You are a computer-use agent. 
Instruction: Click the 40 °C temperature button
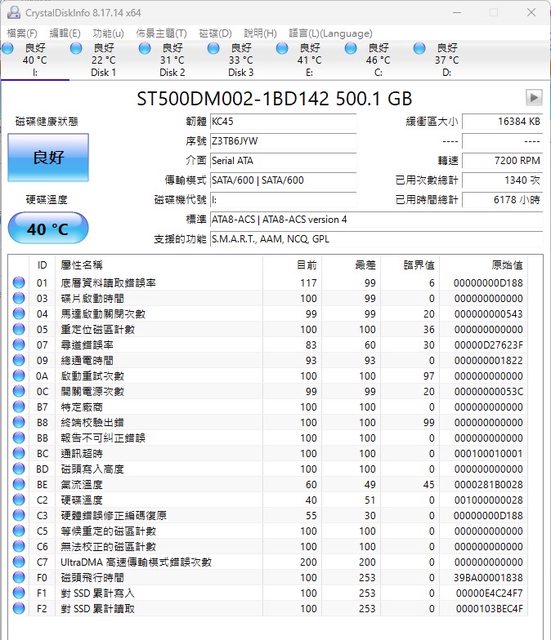coord(48,229)
